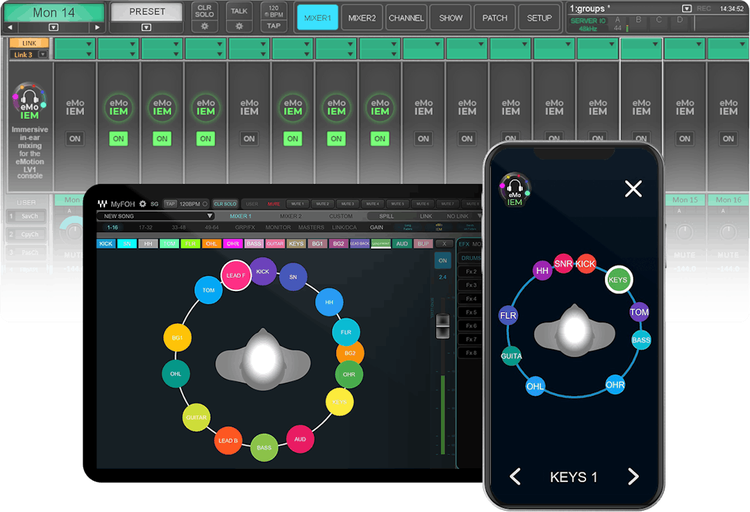Open the Link 3 dropdown
This screenshot has width=750, height=512.
pyautogui.click(x=29, y=55)
